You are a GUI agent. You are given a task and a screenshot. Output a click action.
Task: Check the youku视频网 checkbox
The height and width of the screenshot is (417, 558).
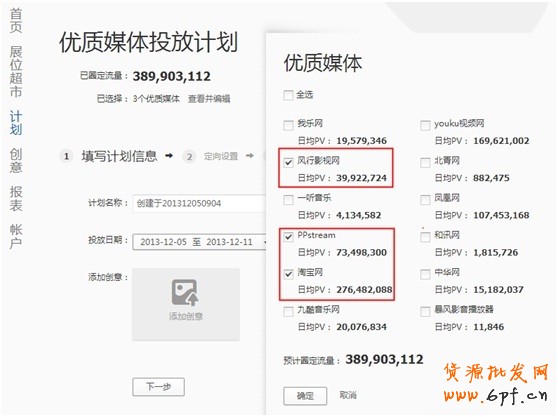click(425, 125)
